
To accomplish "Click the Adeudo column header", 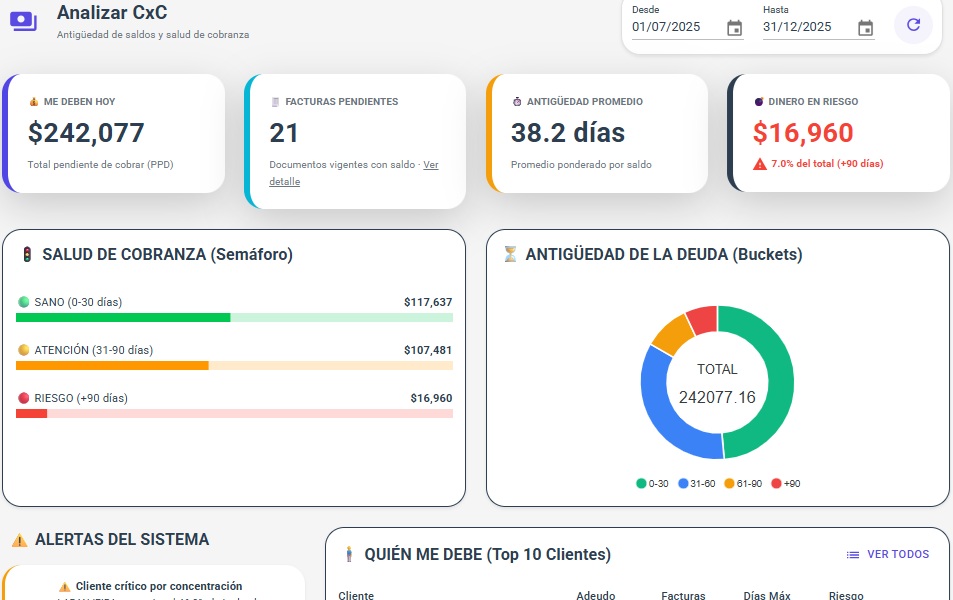I will tap(596, 596).
